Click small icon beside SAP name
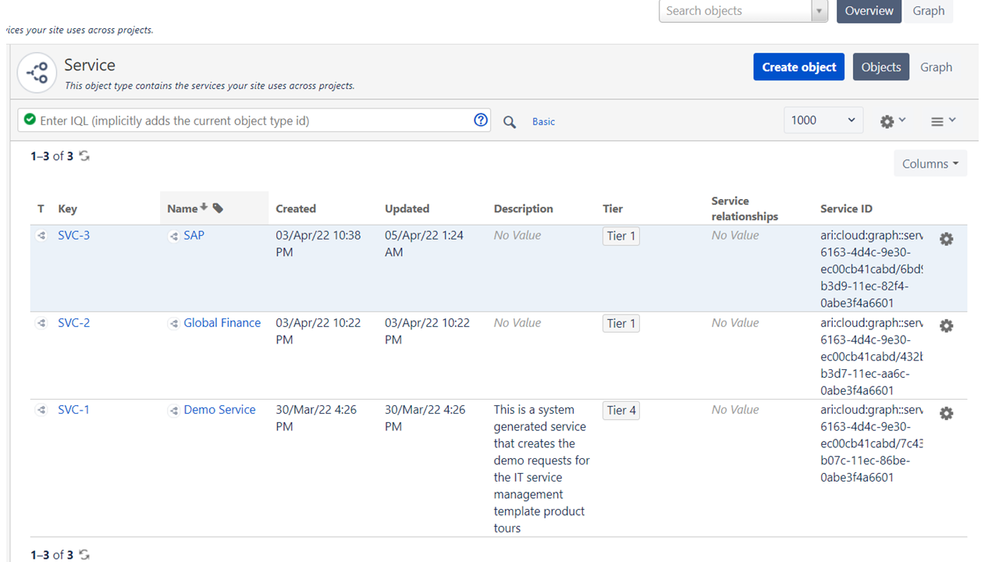 pos(173,236)
